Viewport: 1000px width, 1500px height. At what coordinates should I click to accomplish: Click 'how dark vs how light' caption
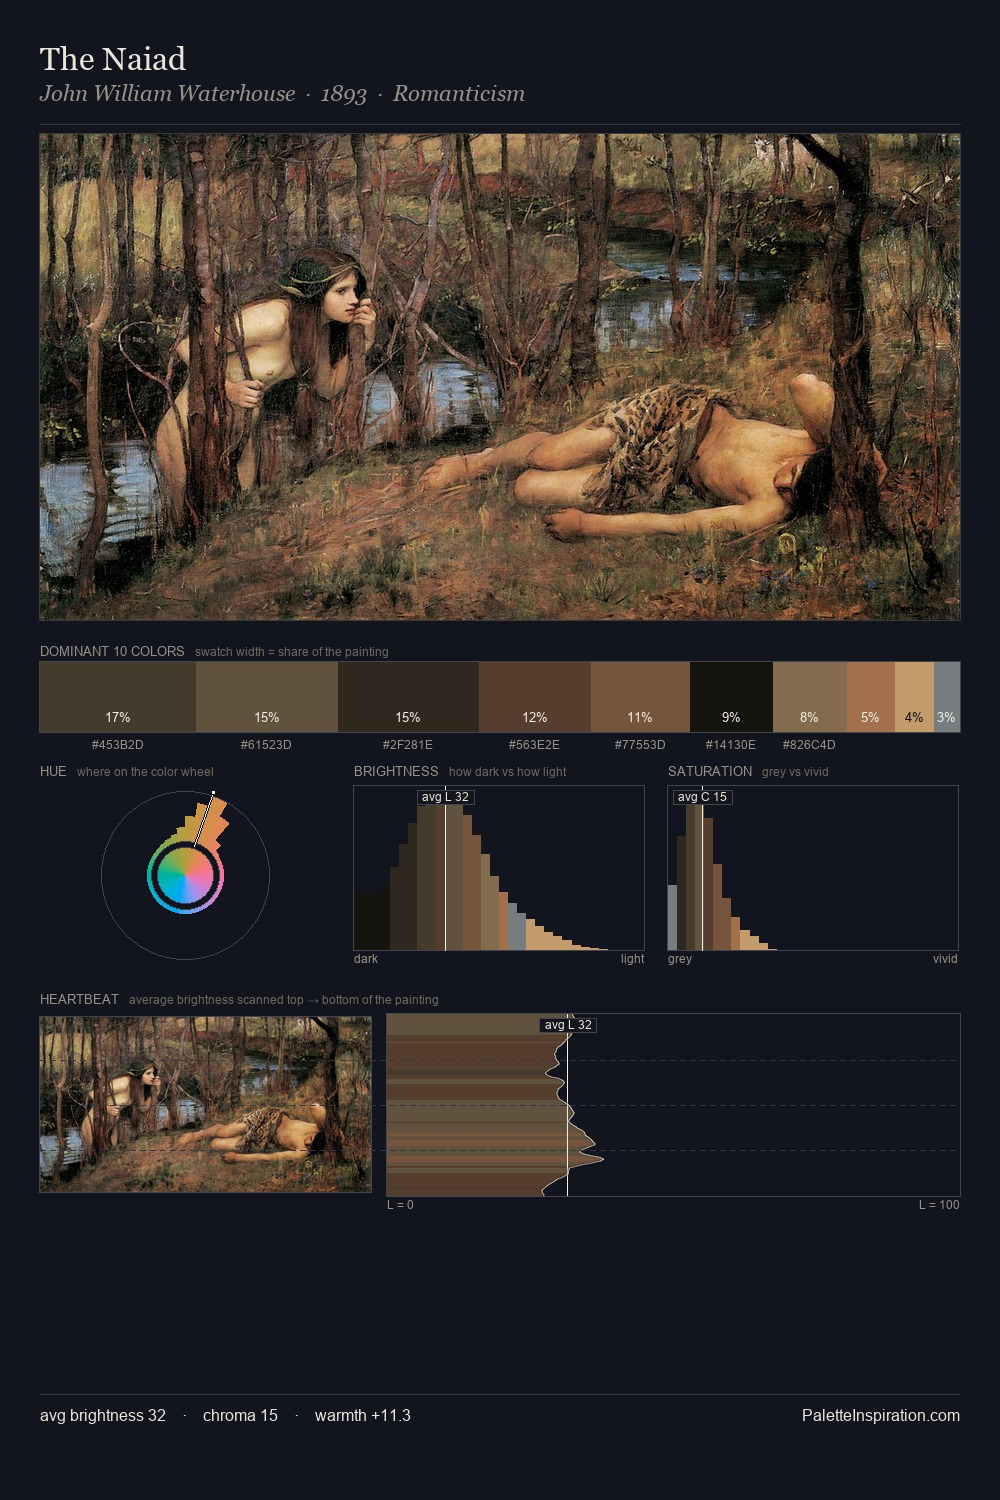[508, 772]
